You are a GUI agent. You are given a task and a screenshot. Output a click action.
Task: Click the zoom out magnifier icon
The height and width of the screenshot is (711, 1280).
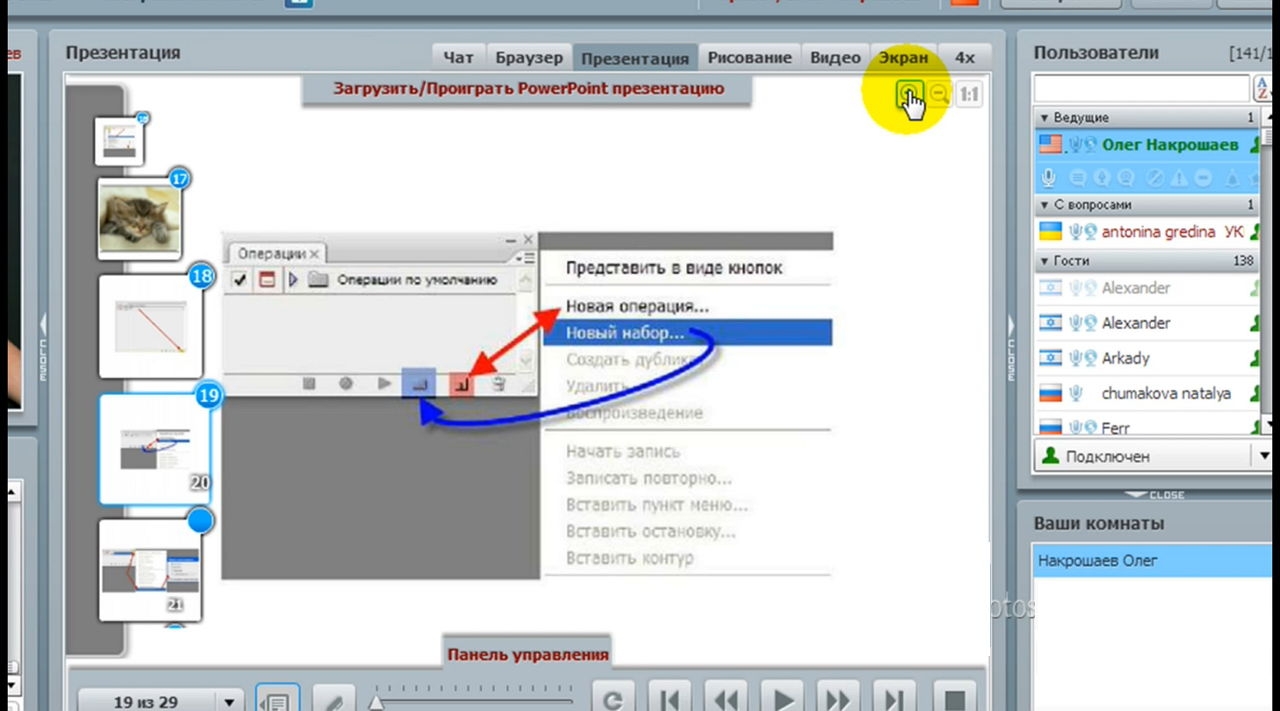pos(938,94)
